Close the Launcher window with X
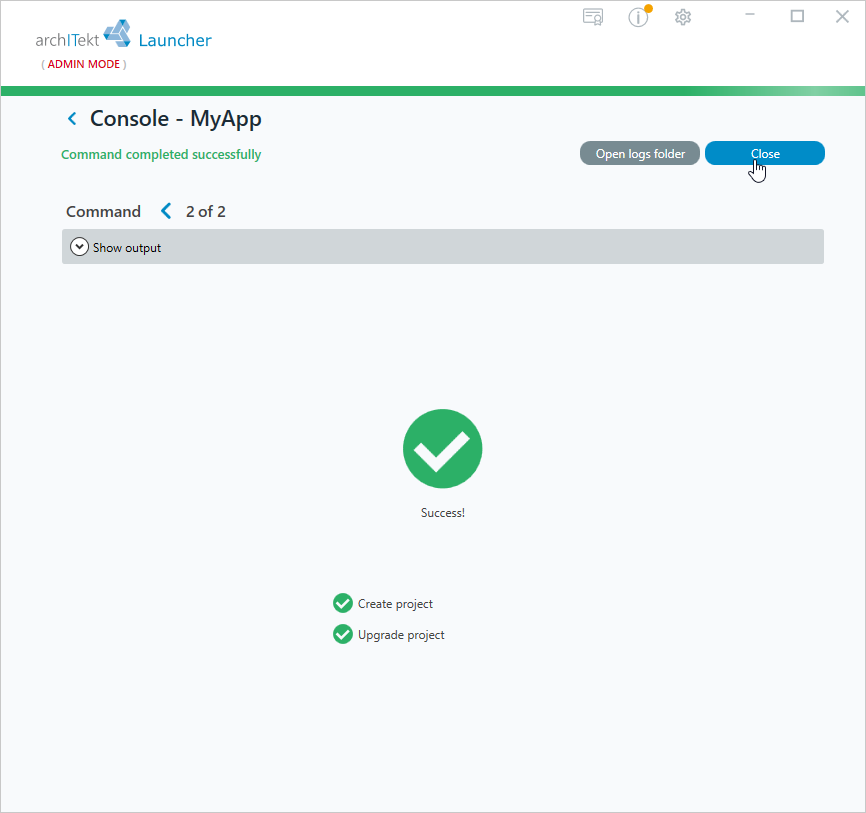 [842, 17]
